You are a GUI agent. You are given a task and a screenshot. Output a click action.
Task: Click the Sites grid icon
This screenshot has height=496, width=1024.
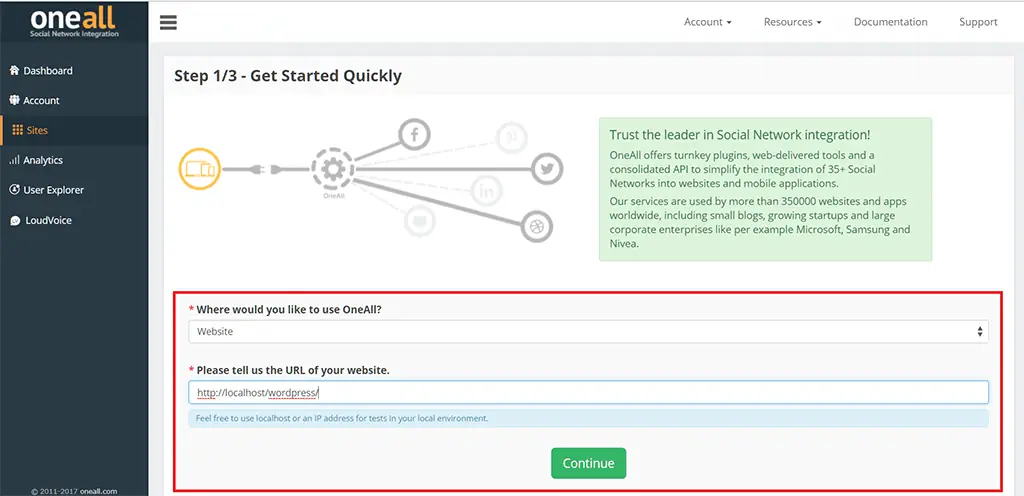point(18,131)
